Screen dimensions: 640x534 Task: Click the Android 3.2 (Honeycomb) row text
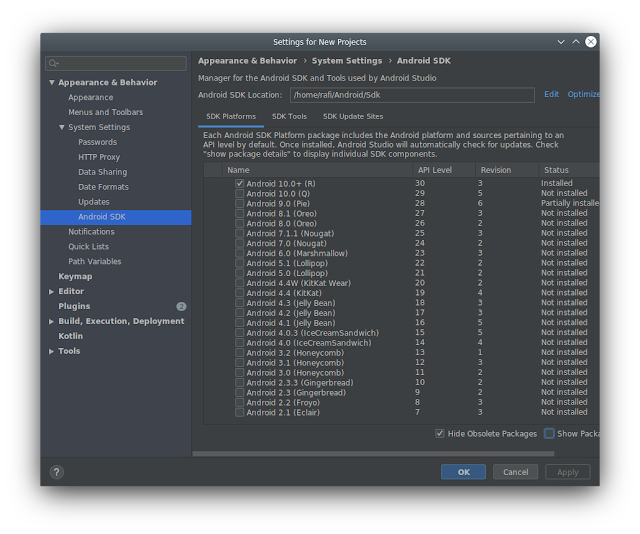(295, 353)
